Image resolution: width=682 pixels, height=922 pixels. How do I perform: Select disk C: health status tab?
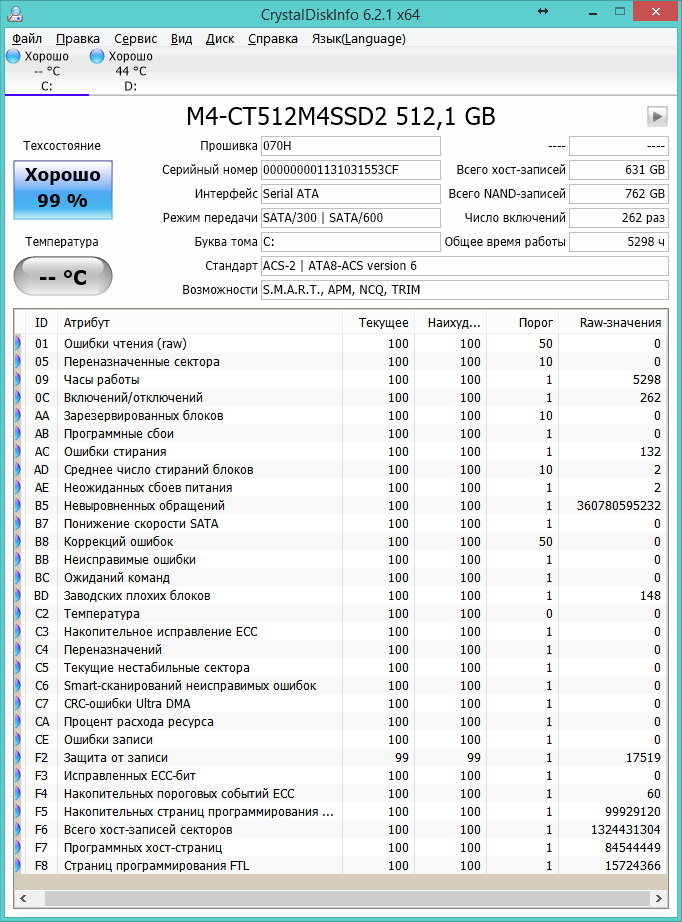pos(46,71)
